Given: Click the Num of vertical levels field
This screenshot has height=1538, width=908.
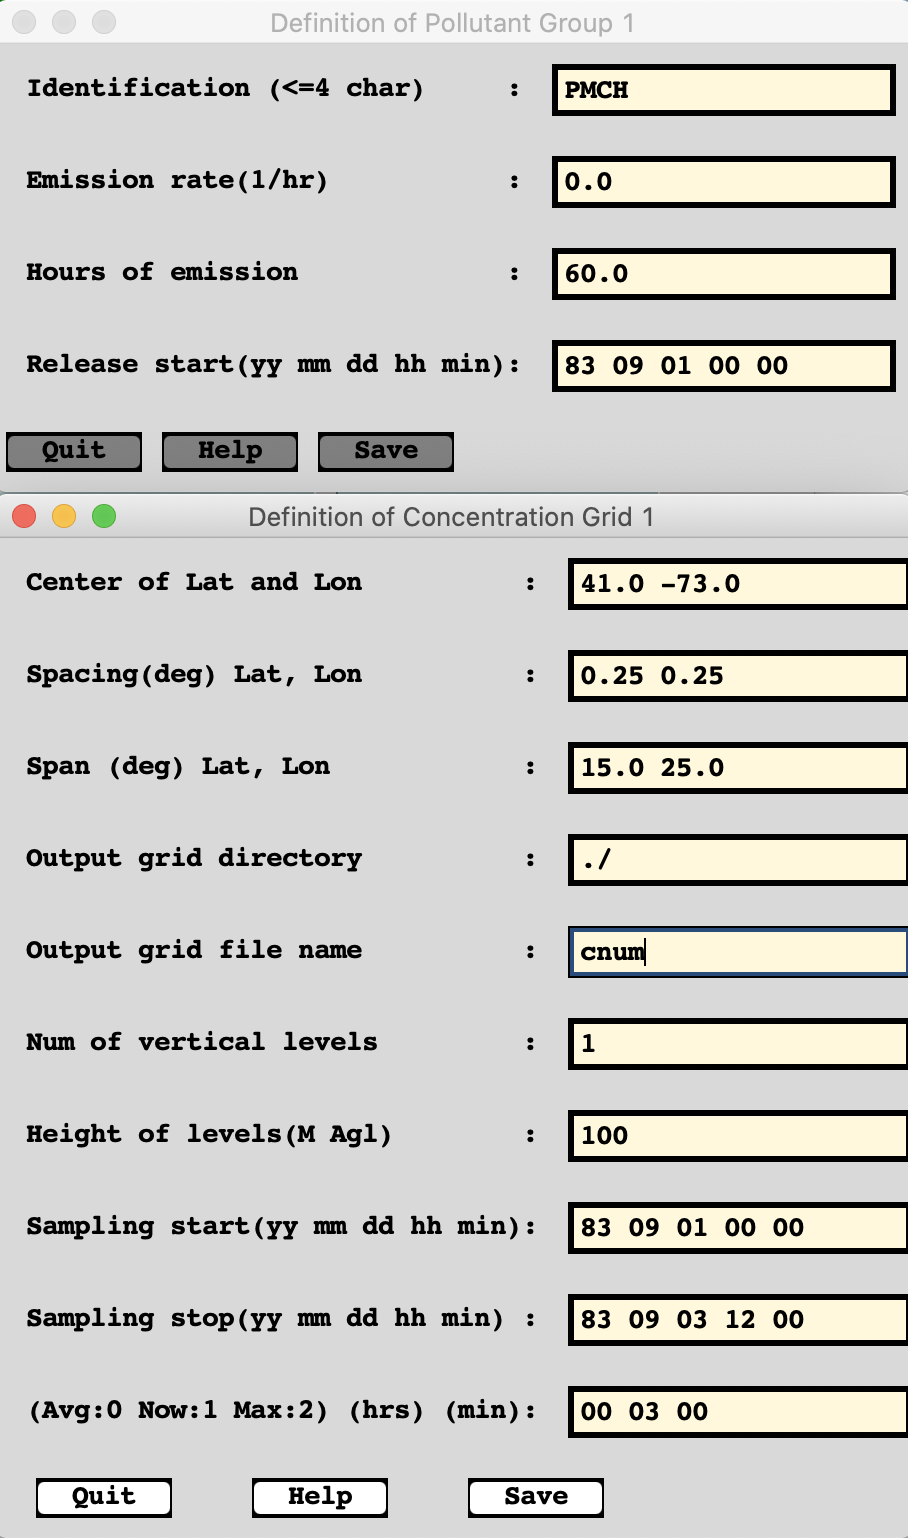Looking at the screenshot, I should point(738,1044).
